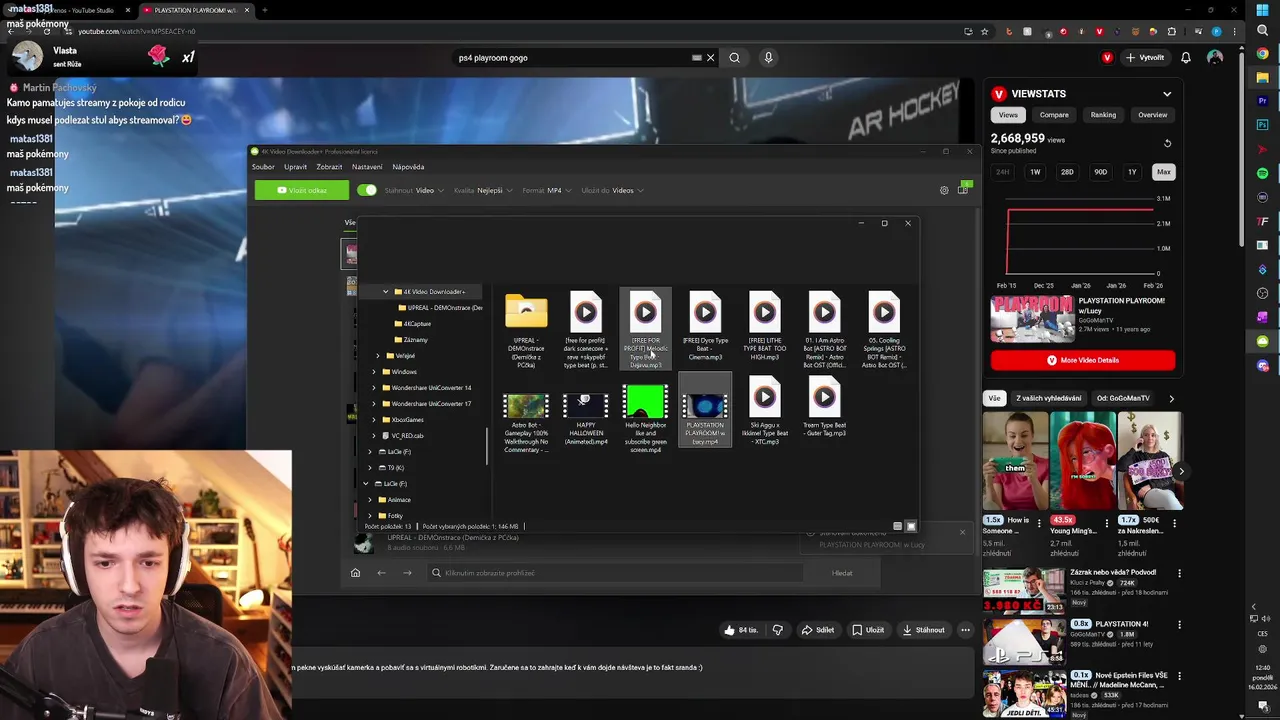1280x720 pixels.
Task: Open the Upravit menu
Action: click(295, 167)
